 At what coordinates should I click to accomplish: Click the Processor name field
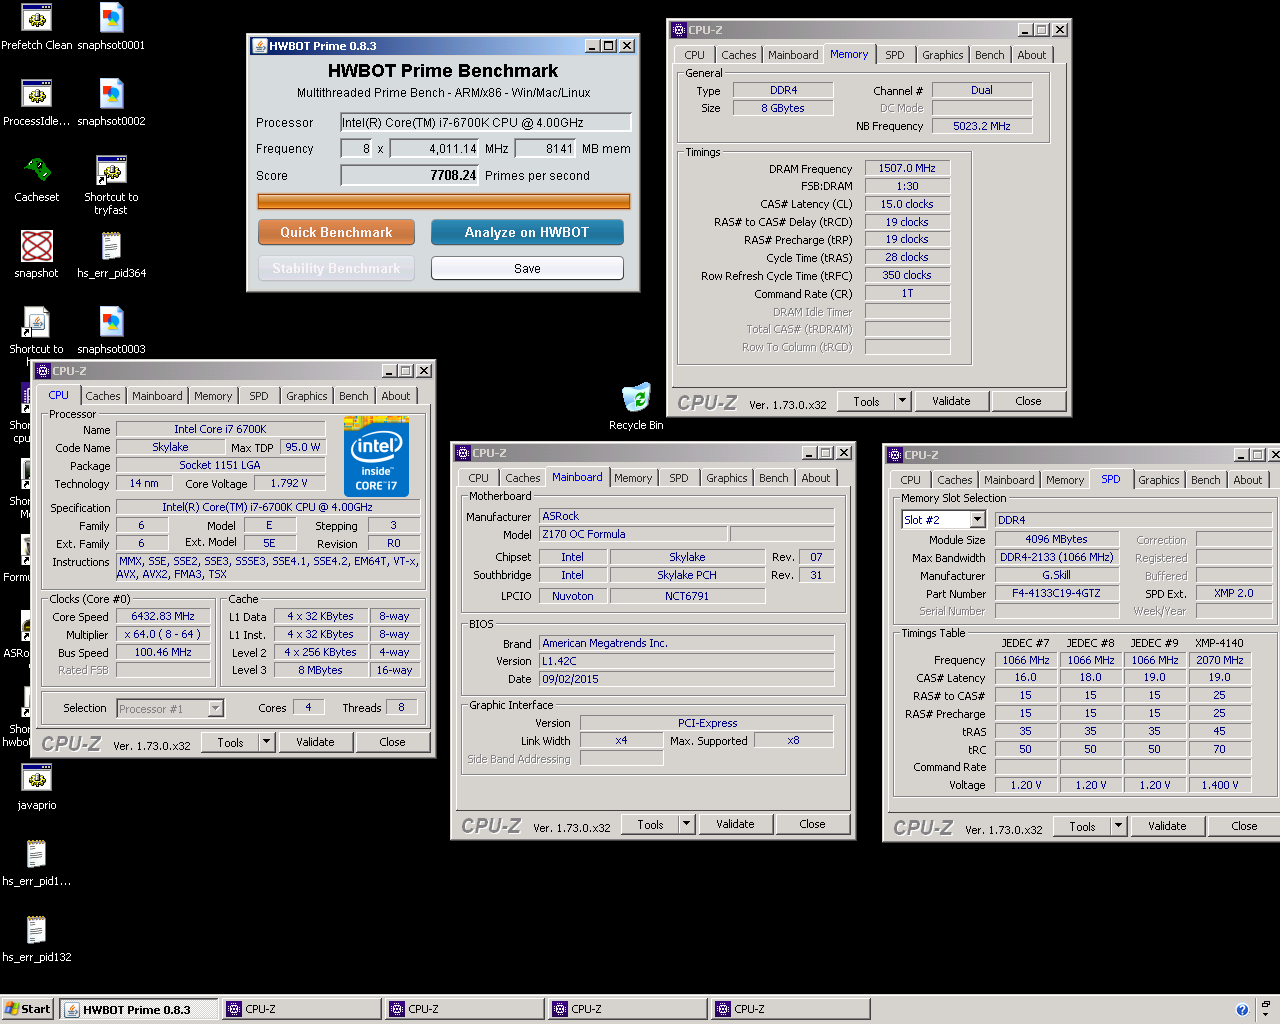[x=486, y=122]
